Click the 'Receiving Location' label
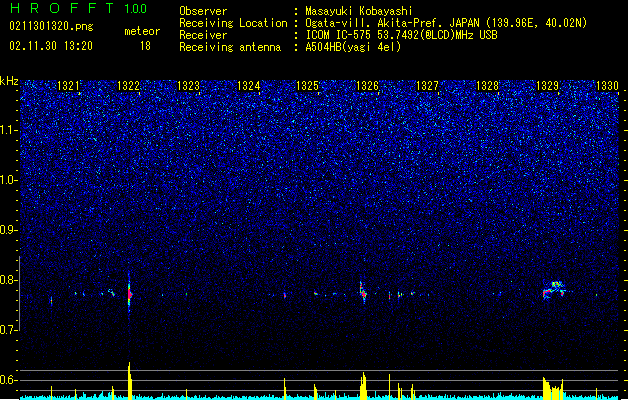629x400 pixels. pyautogui.click(x=233, y=23)
